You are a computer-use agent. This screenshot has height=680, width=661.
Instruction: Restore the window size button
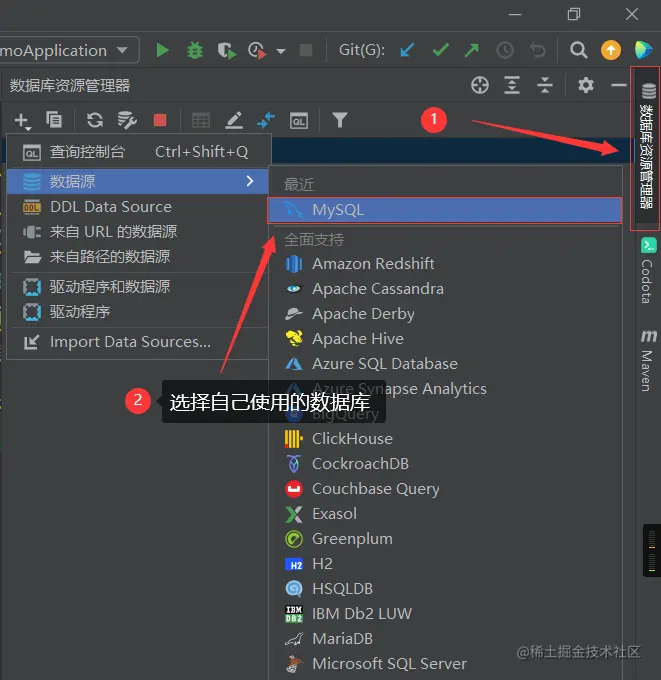pyautogui.click(x=574, y=14)
